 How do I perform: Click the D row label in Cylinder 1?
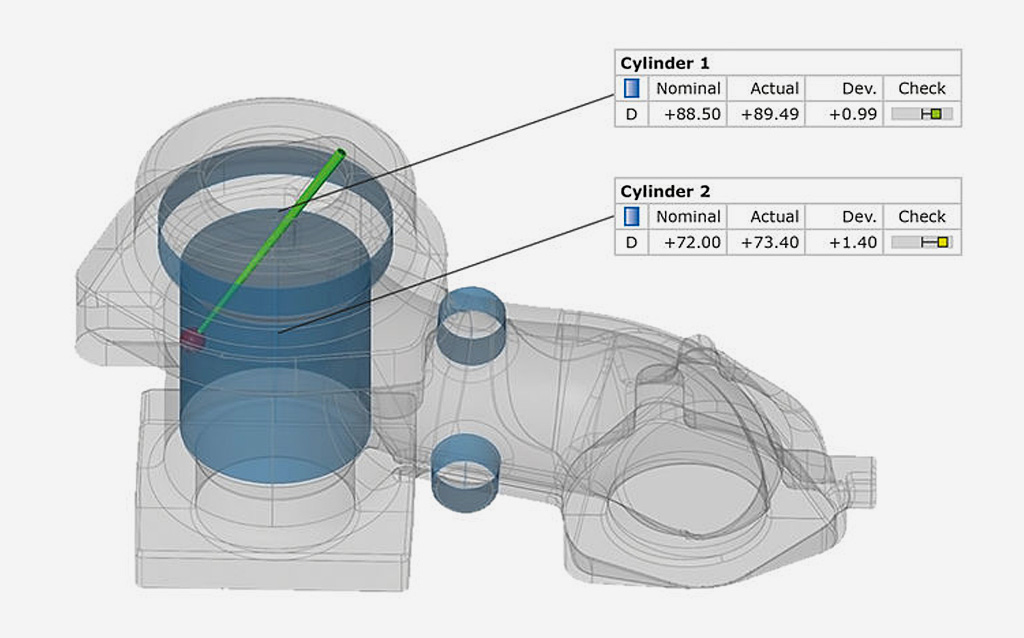pos(631,114)
